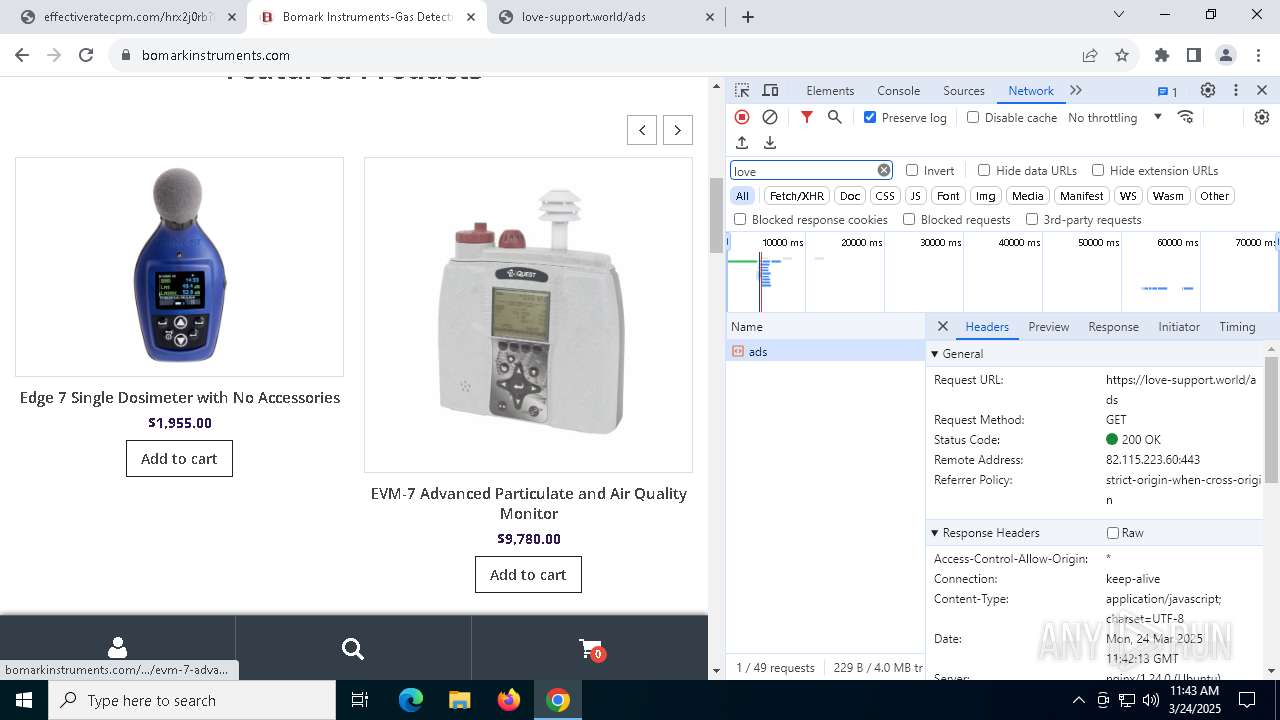Open the Response tab
This screenshot has height=720, width=1280.
[1113, 327]
